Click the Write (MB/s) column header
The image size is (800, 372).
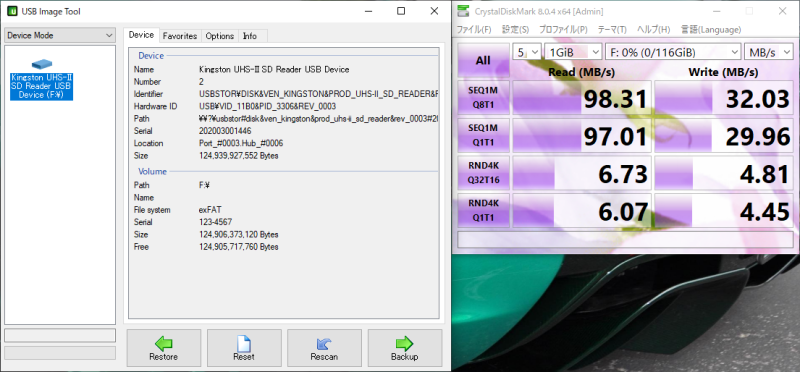point(723,72)
